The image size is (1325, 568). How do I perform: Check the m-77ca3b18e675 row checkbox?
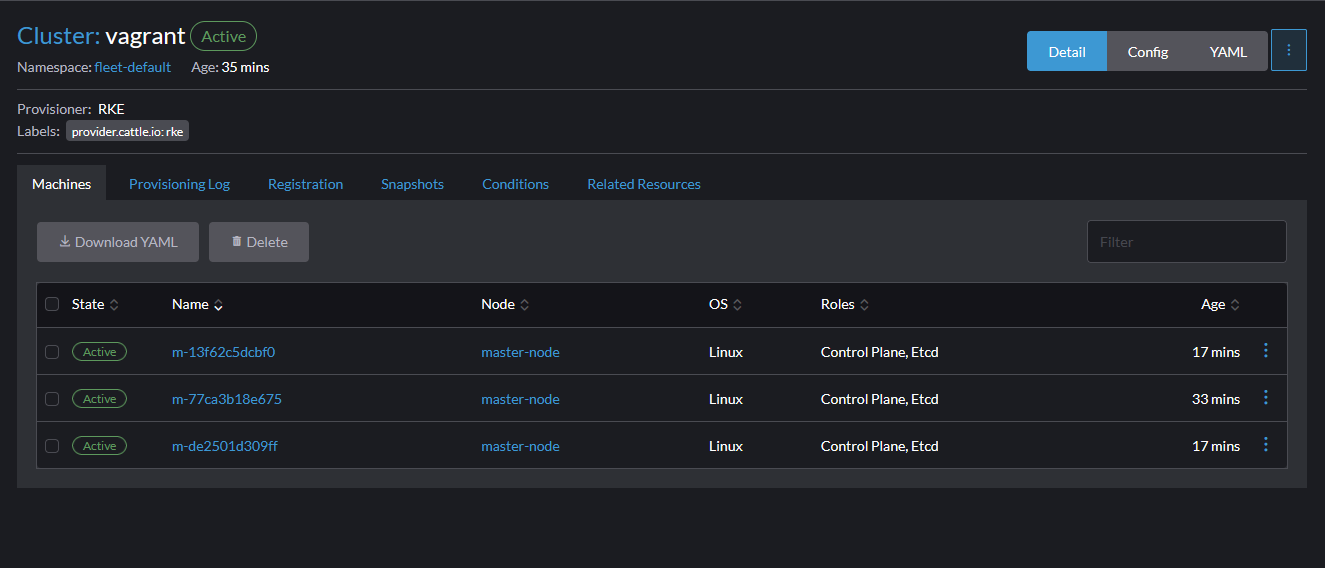(x=52, y=399)
